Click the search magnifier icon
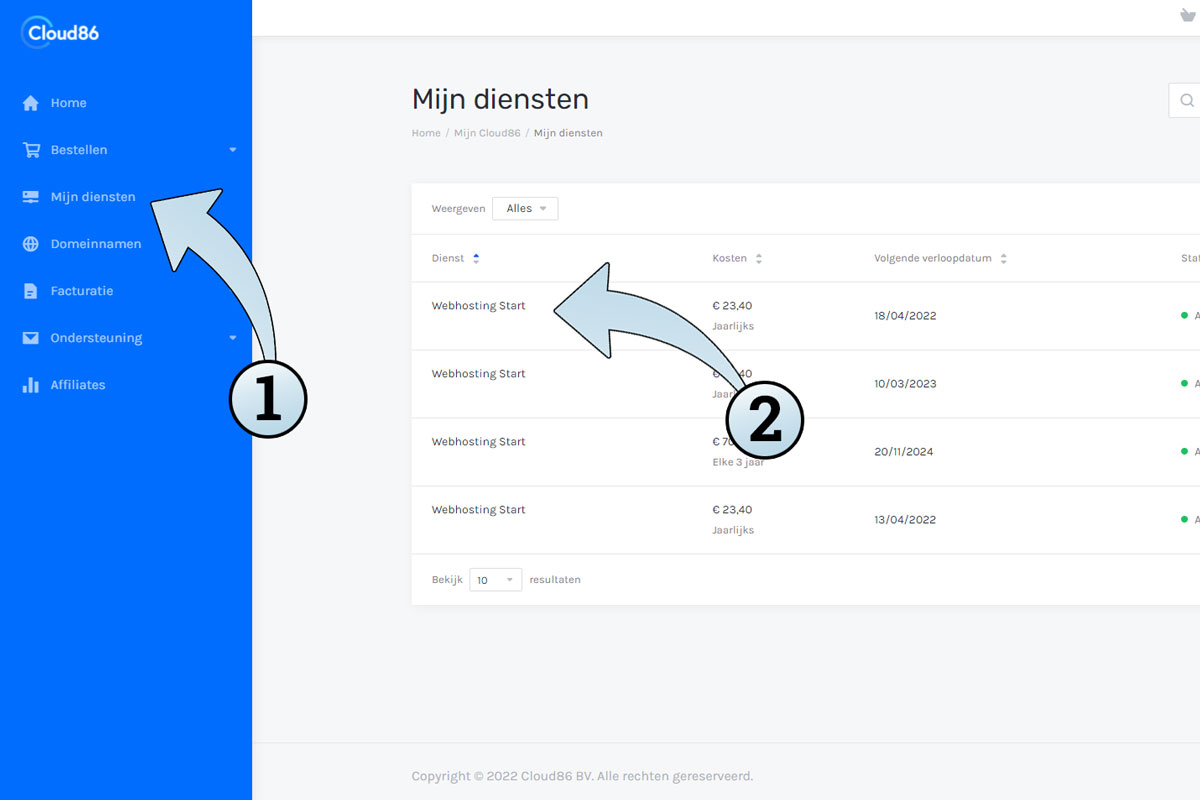This screenshot has height=800, width=1200. [x=1187, y=100]
